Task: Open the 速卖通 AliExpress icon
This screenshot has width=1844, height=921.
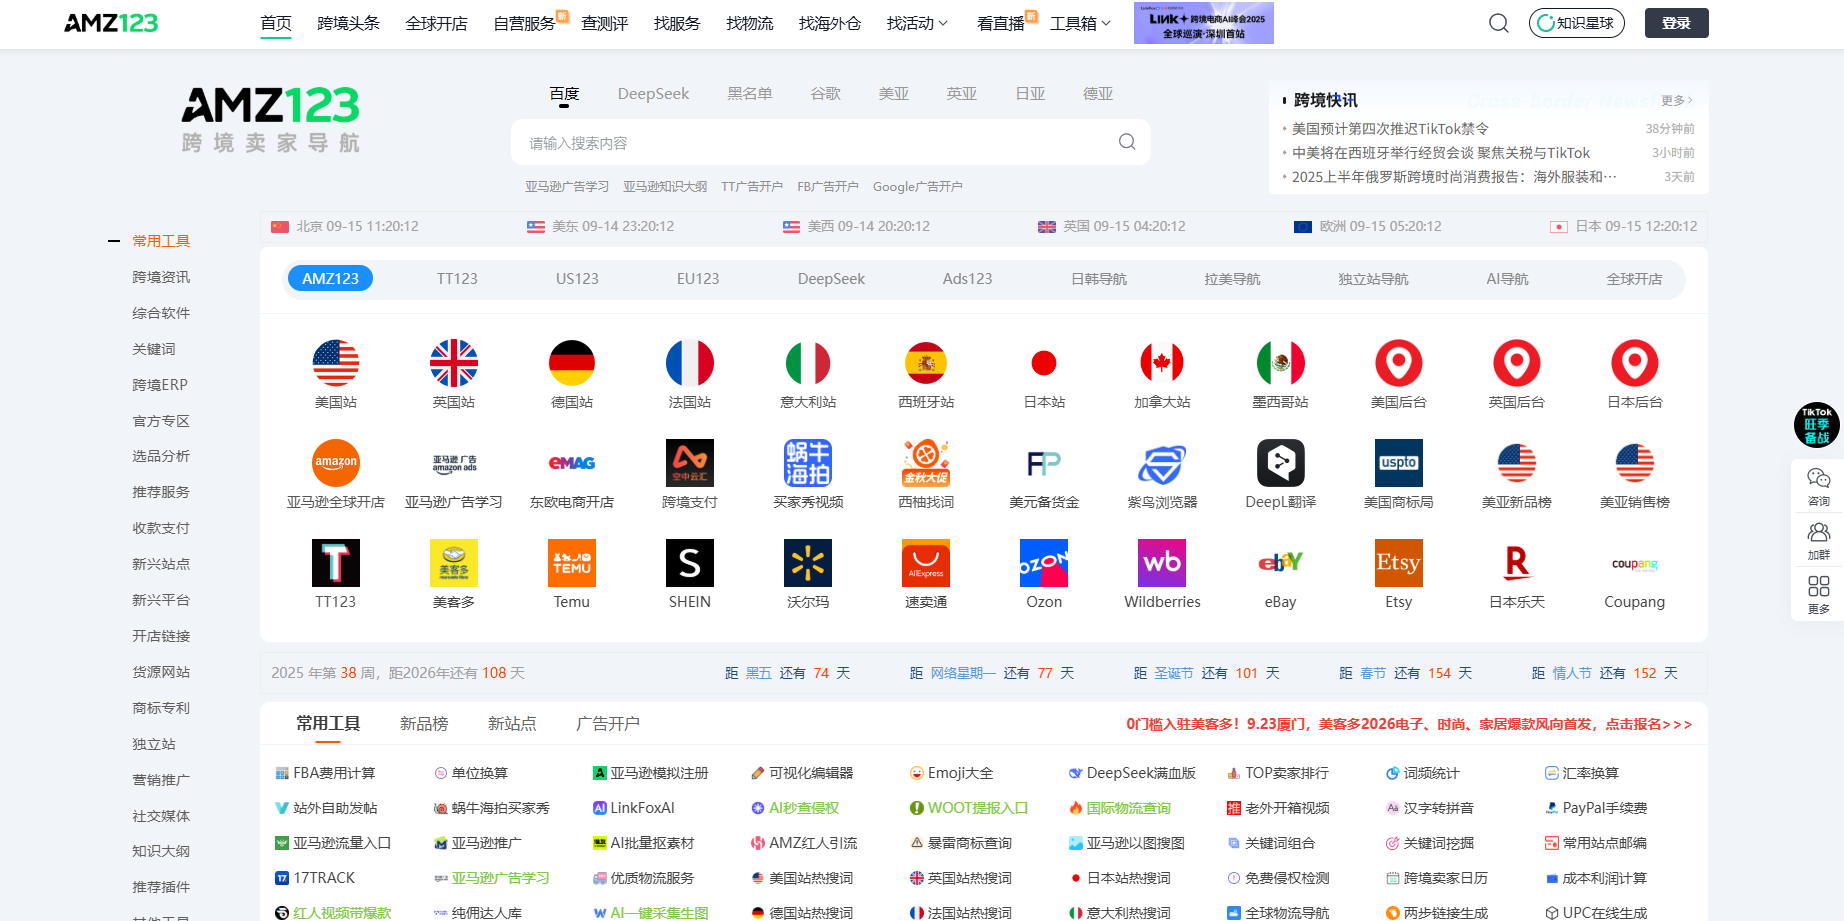Action: [x=926, y=563]
